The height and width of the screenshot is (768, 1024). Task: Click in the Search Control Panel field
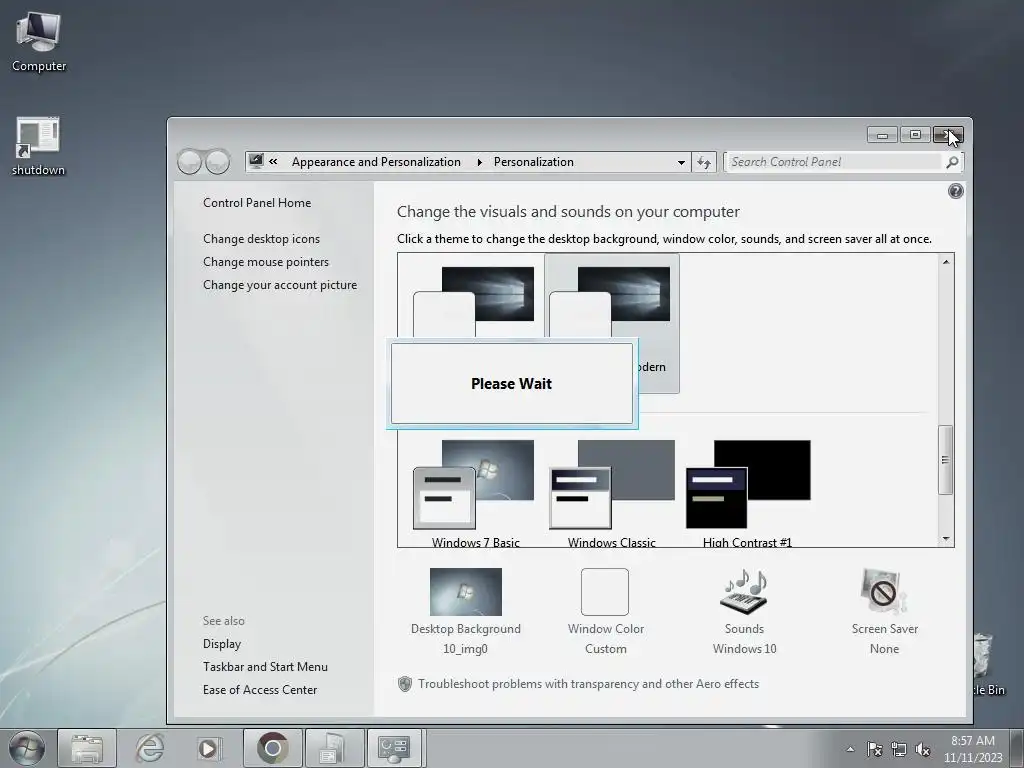pyautogui.click(x=836, y=162)
